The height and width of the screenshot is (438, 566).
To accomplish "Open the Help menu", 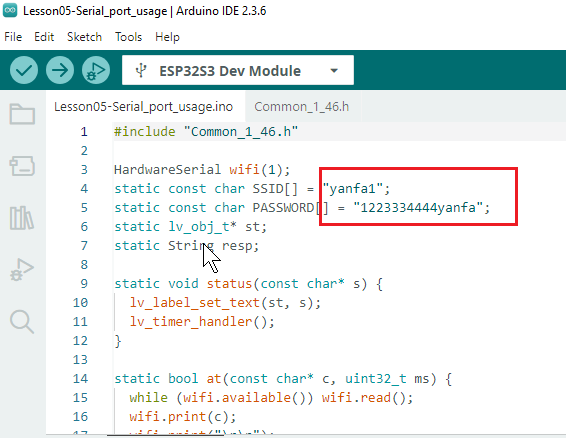I will pos(167,37).
